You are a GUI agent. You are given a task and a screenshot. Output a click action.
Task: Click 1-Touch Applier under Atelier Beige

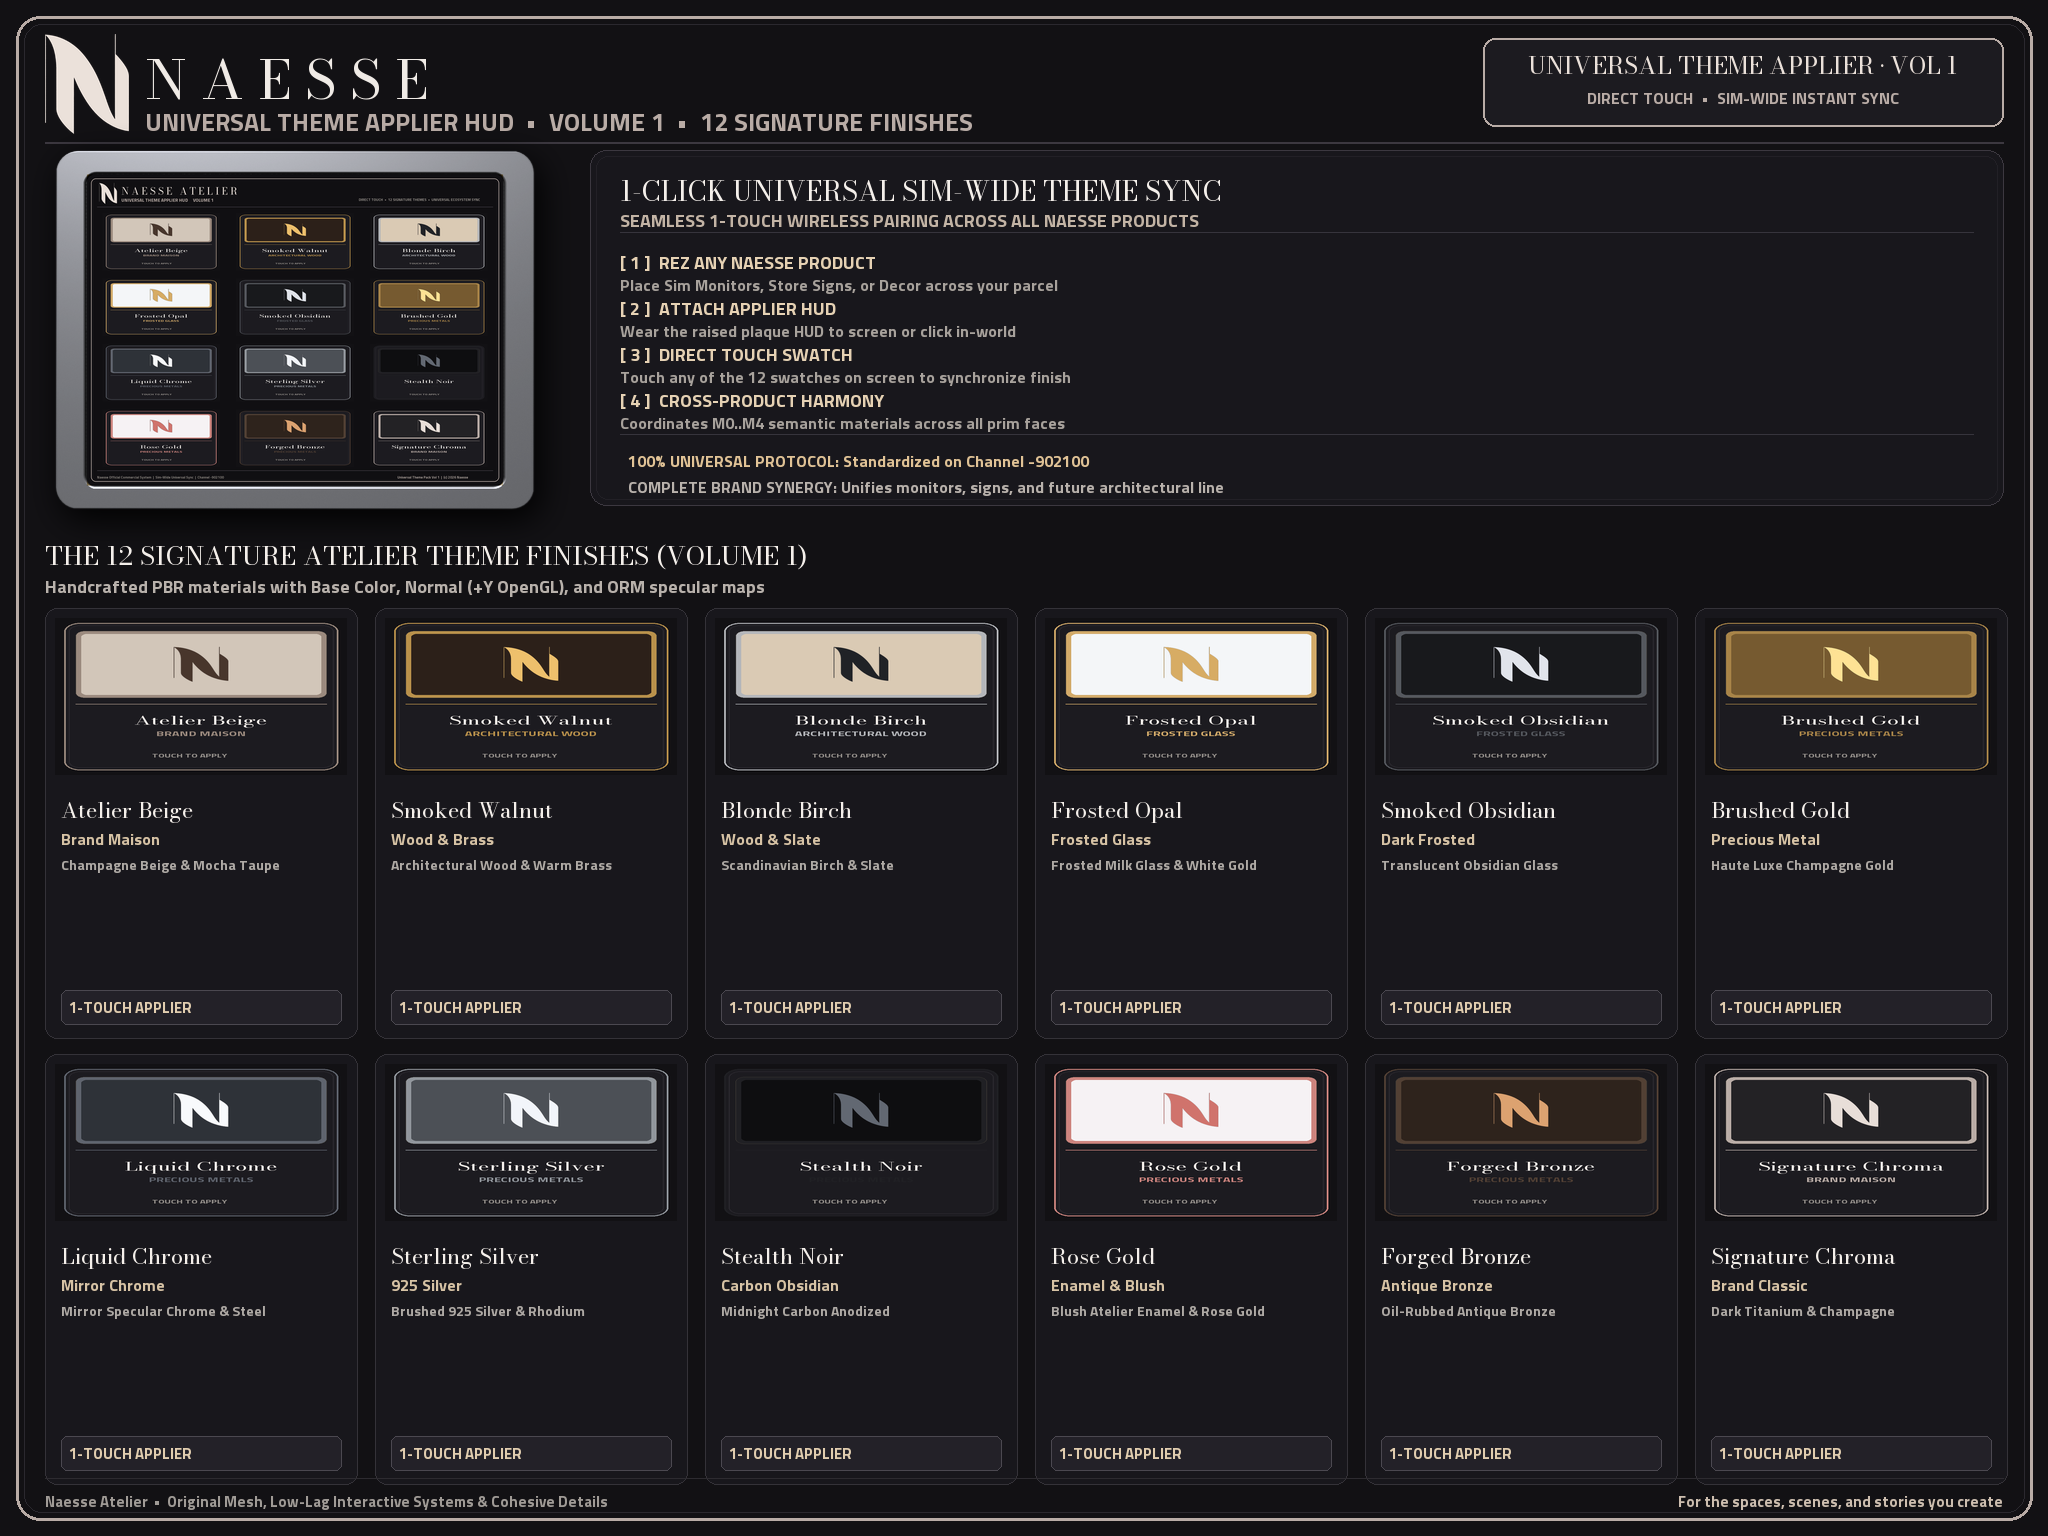point(201,1007)
